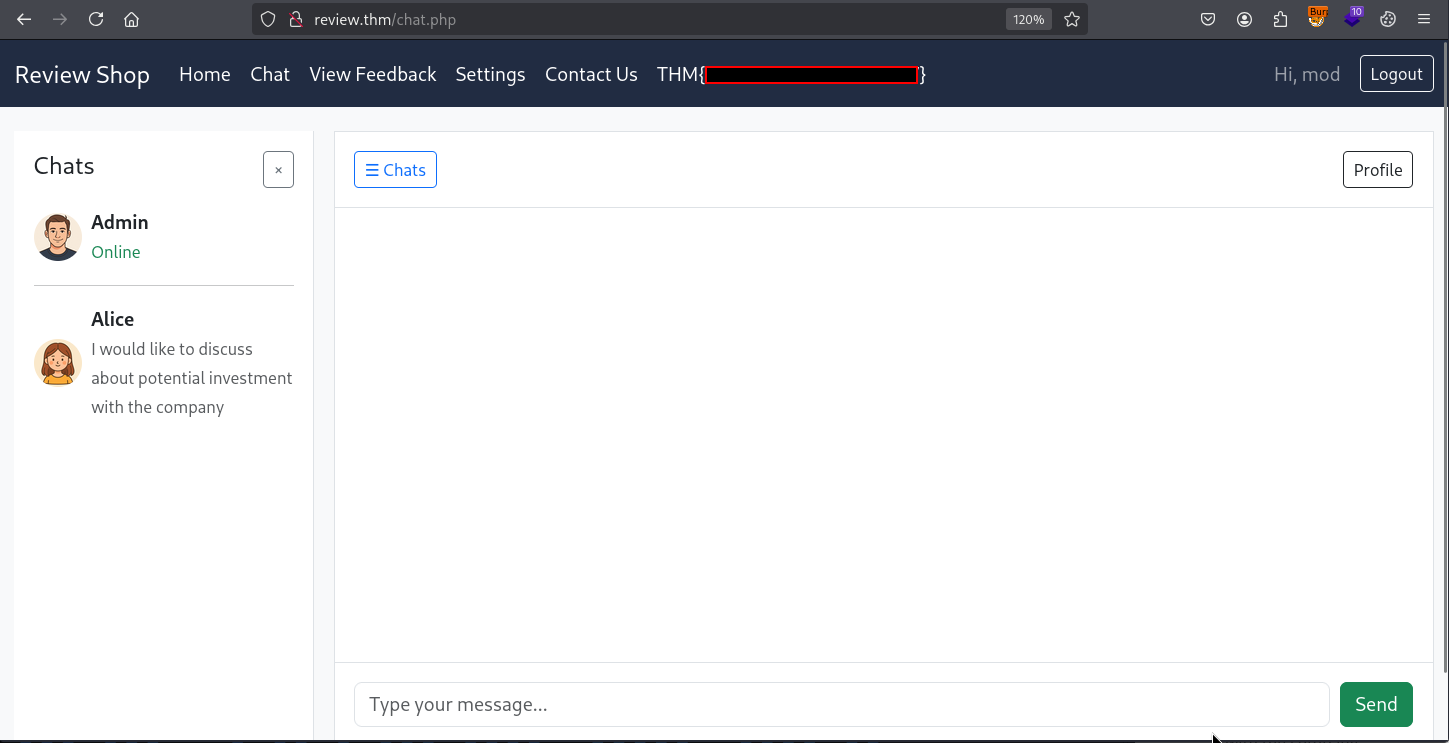The image size is (1449, 743).
Task: Open the Profile button in chat header
Action: pos(1377,170)
